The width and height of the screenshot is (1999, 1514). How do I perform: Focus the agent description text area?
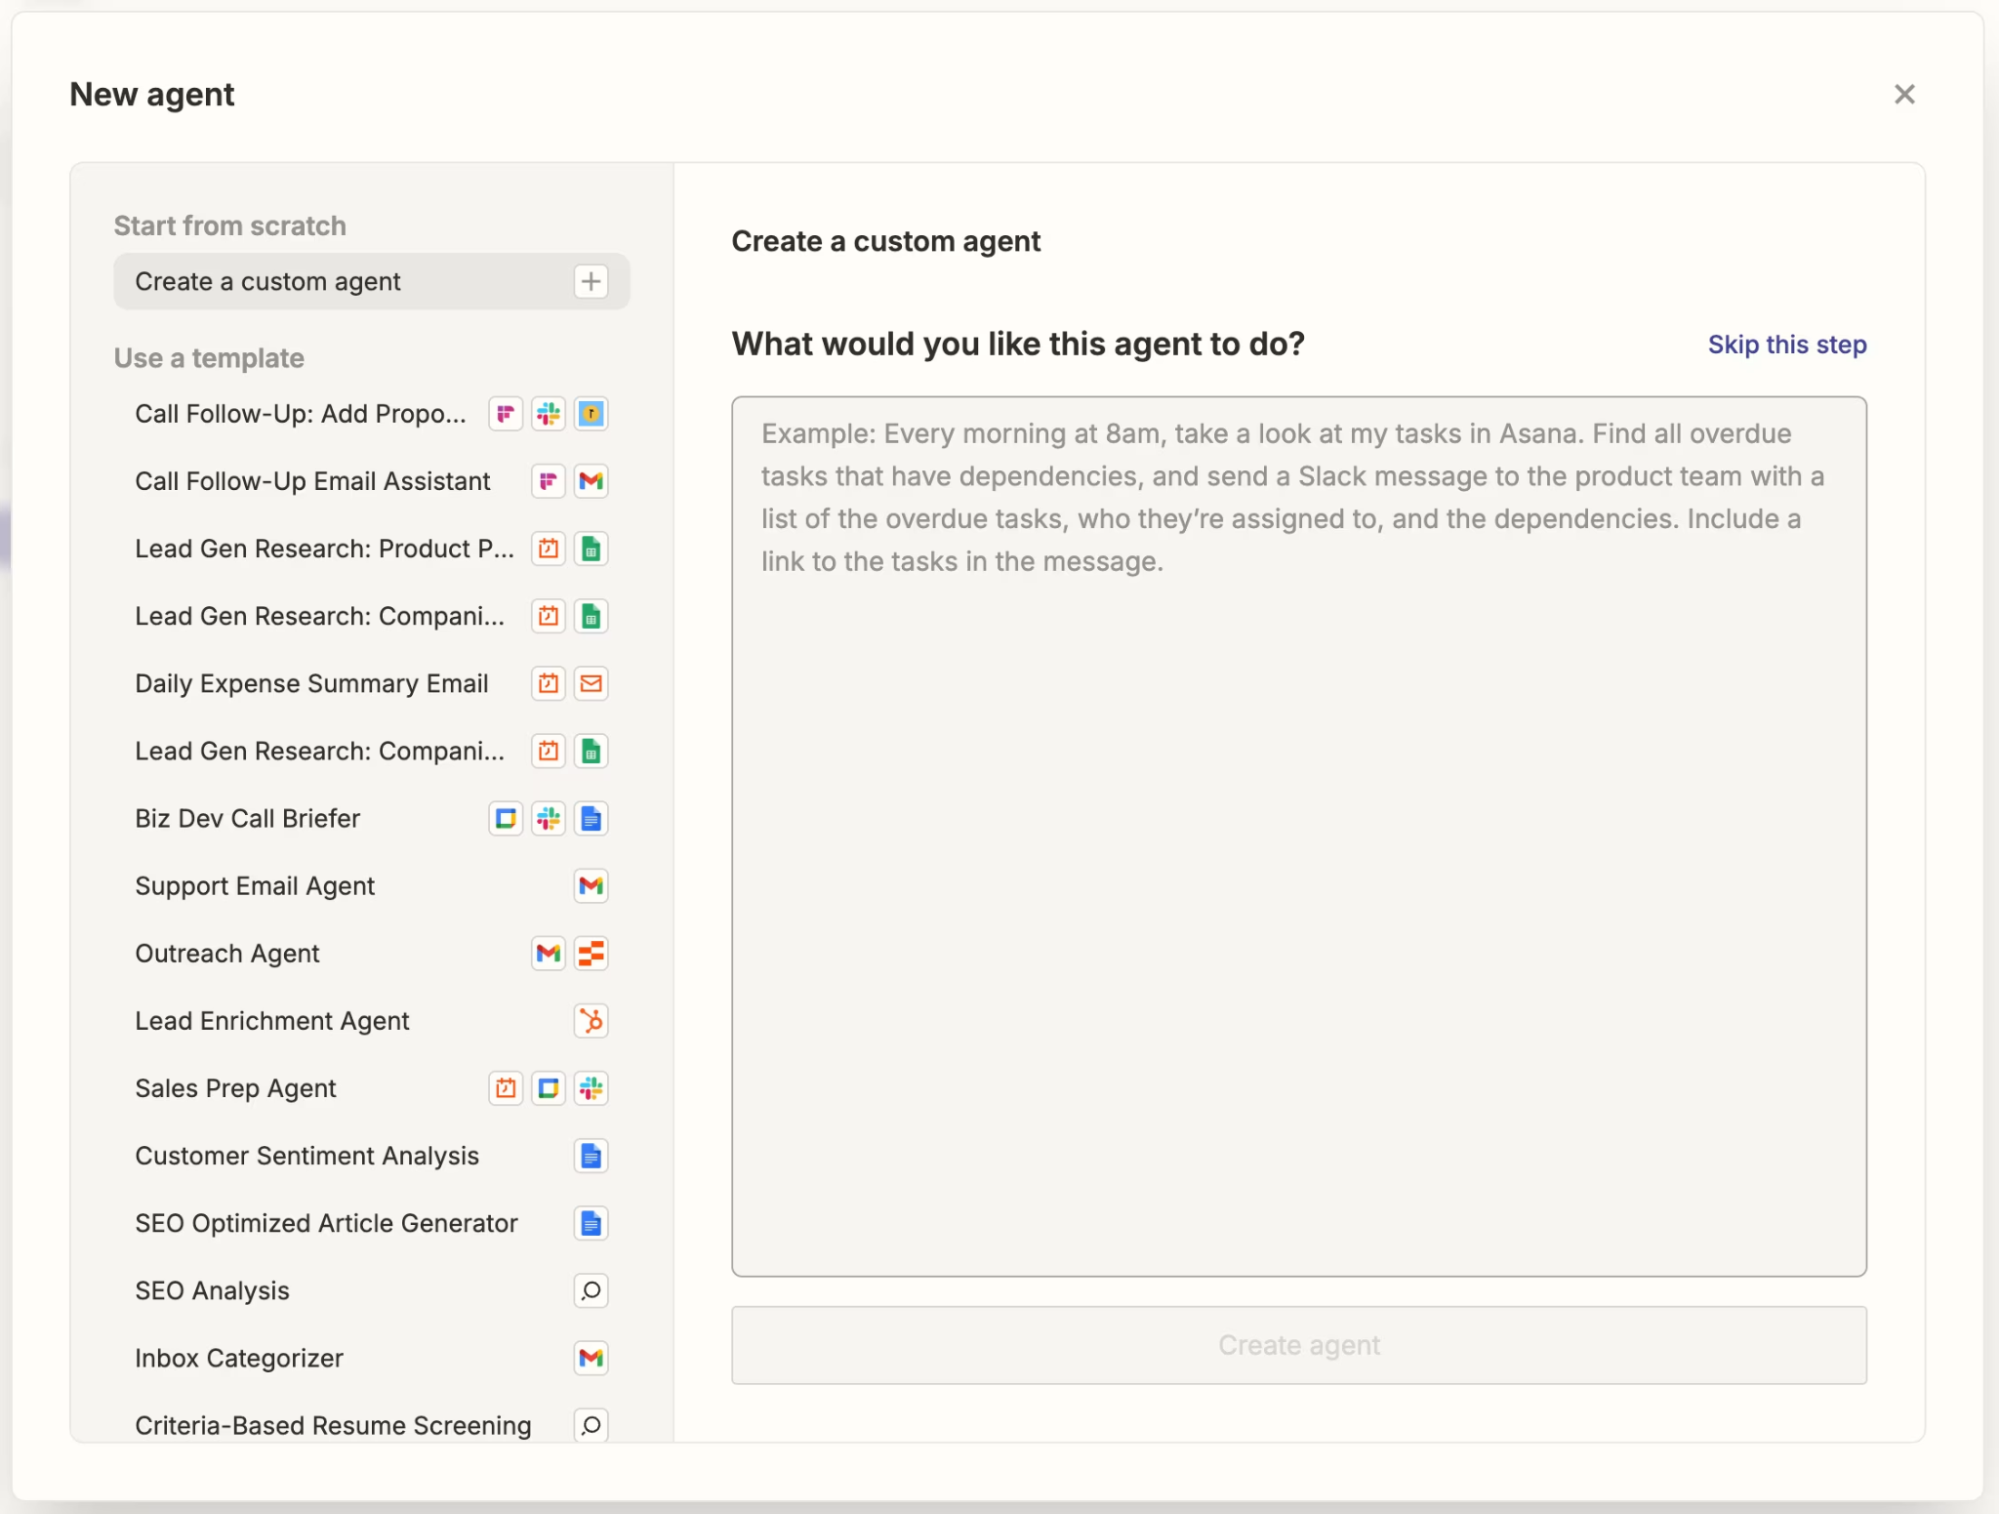[x=1299, y=836]
